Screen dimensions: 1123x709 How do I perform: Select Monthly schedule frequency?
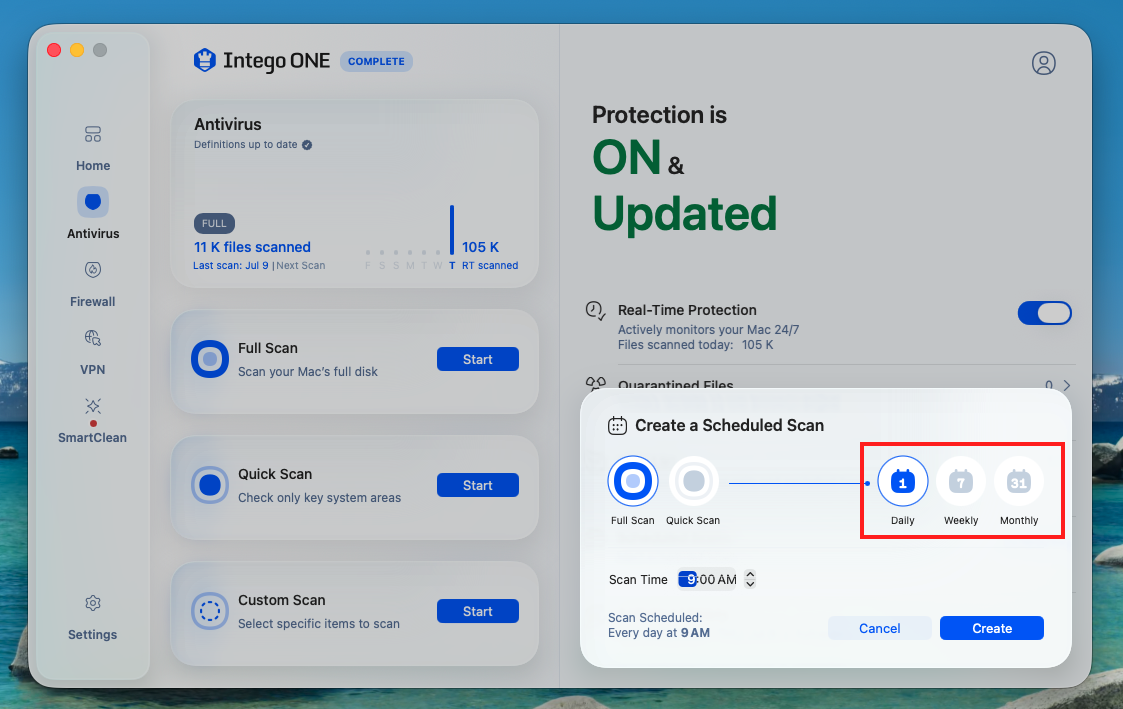[1018, 481]
